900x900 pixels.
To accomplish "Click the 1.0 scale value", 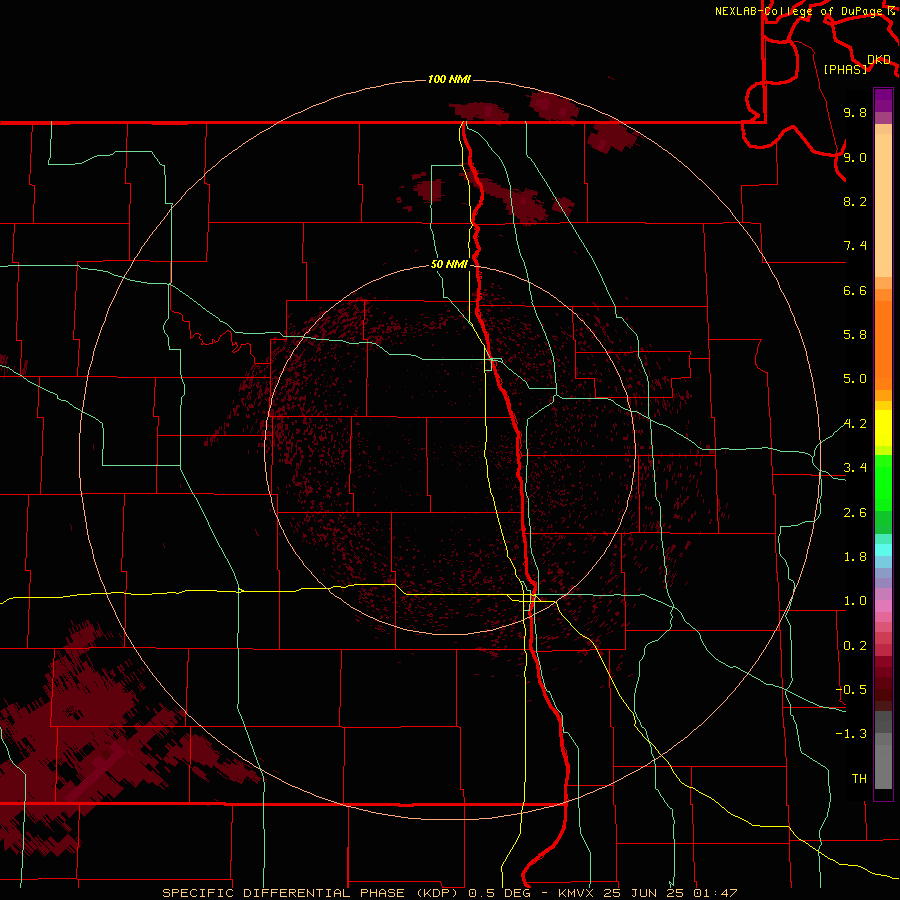I will coord(855,601).
